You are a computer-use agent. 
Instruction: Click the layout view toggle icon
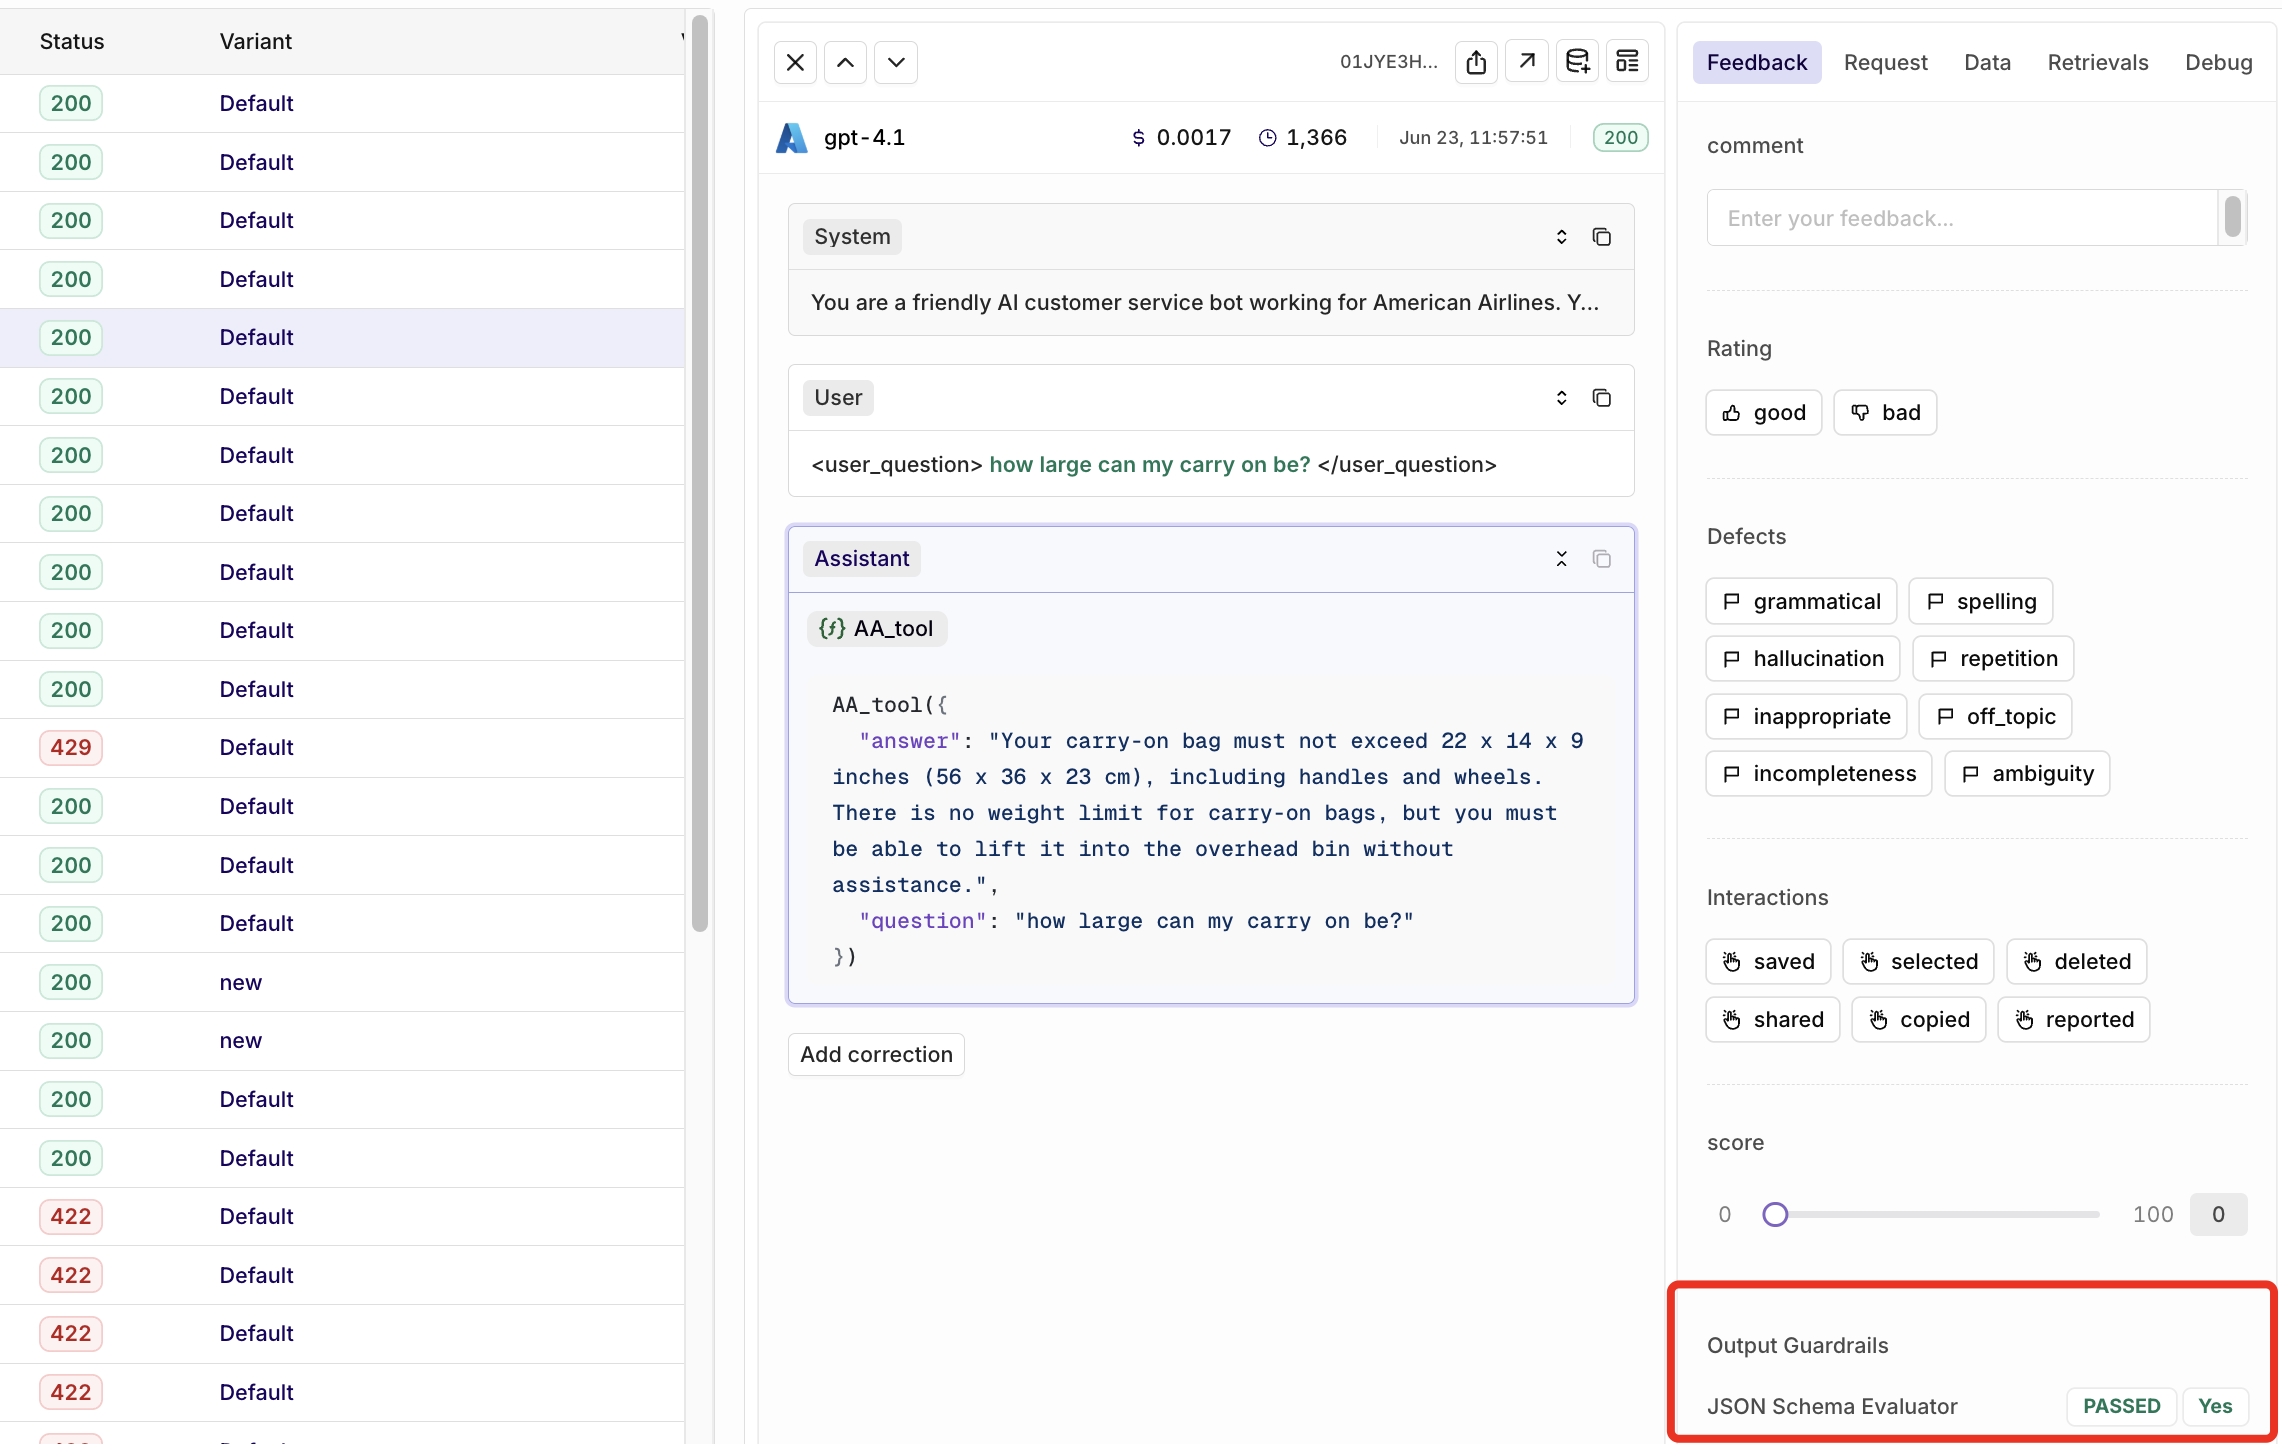click(x=1627, y=62)
